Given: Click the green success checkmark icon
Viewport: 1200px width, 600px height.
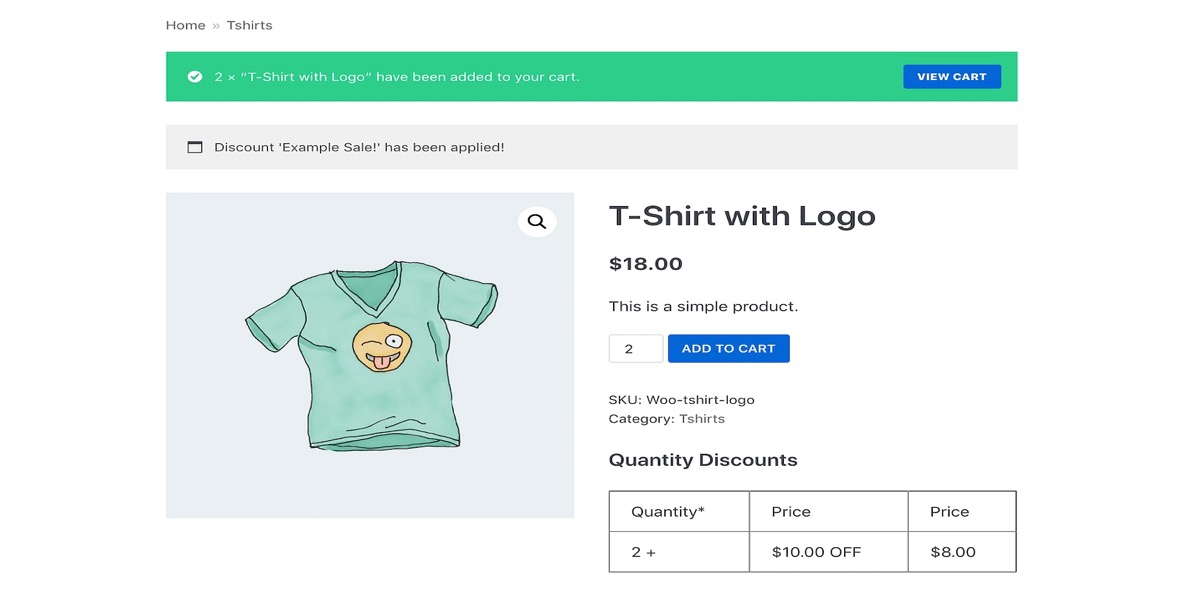Looking at the screenshot, I should coord(195,77).
